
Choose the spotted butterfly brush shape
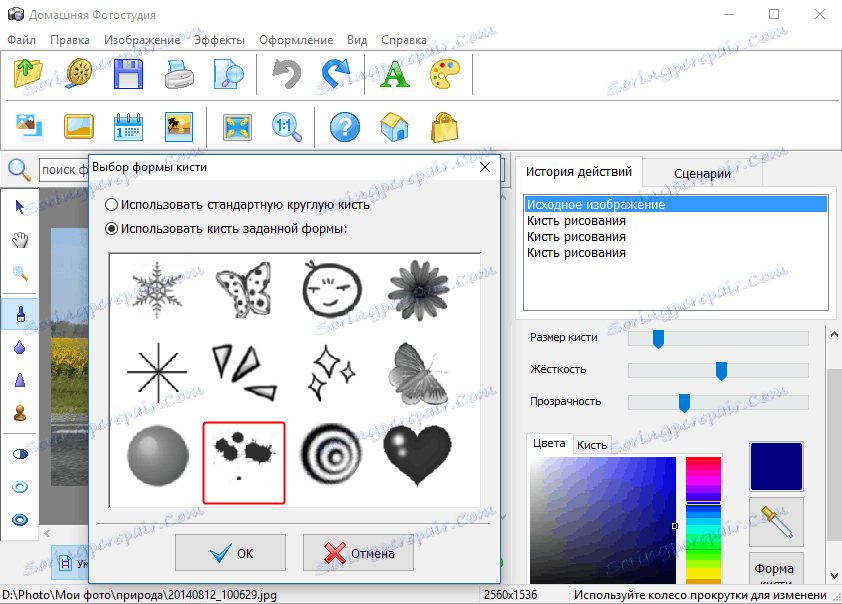[x=244, y=290]
